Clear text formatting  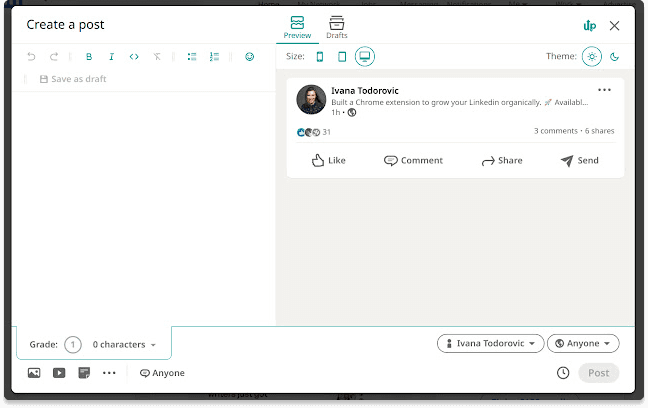pos(157,57)
